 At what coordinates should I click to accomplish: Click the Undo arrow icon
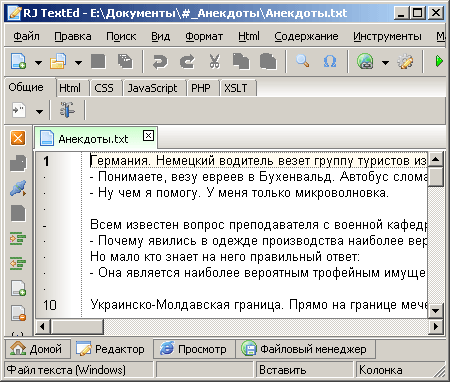[160, 62]
